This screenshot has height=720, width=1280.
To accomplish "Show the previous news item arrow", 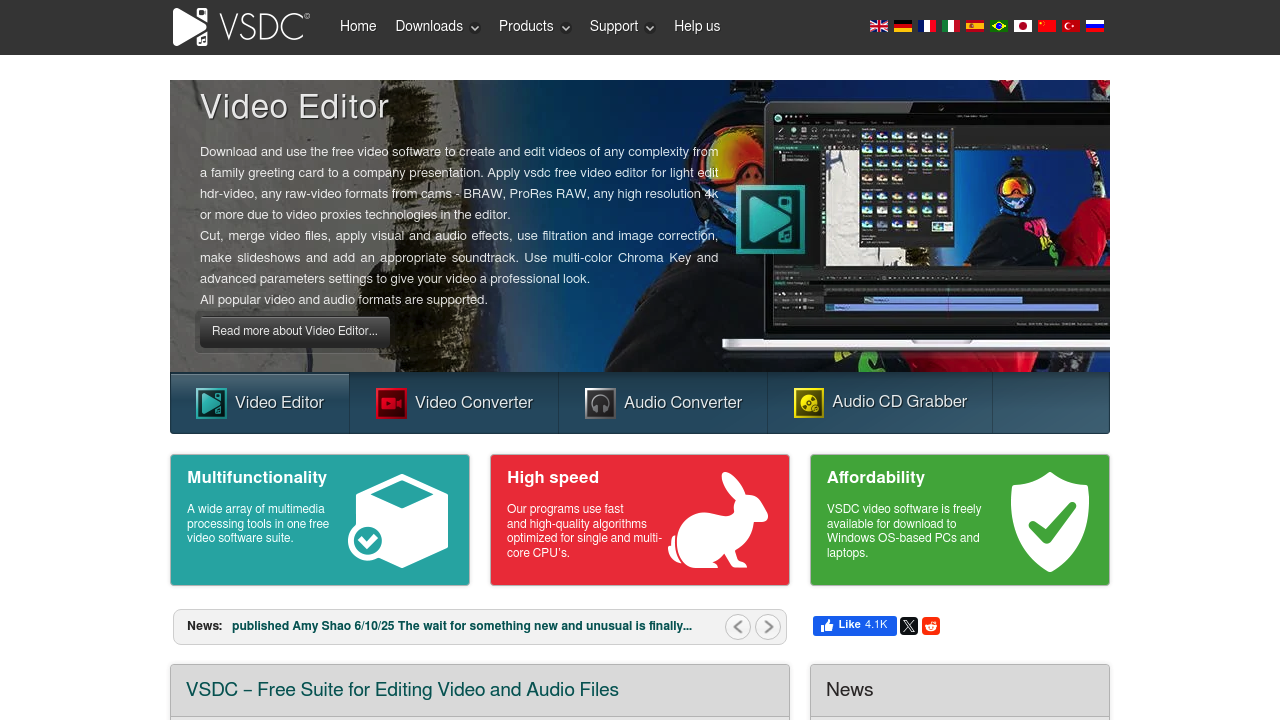I will point(738,627).
